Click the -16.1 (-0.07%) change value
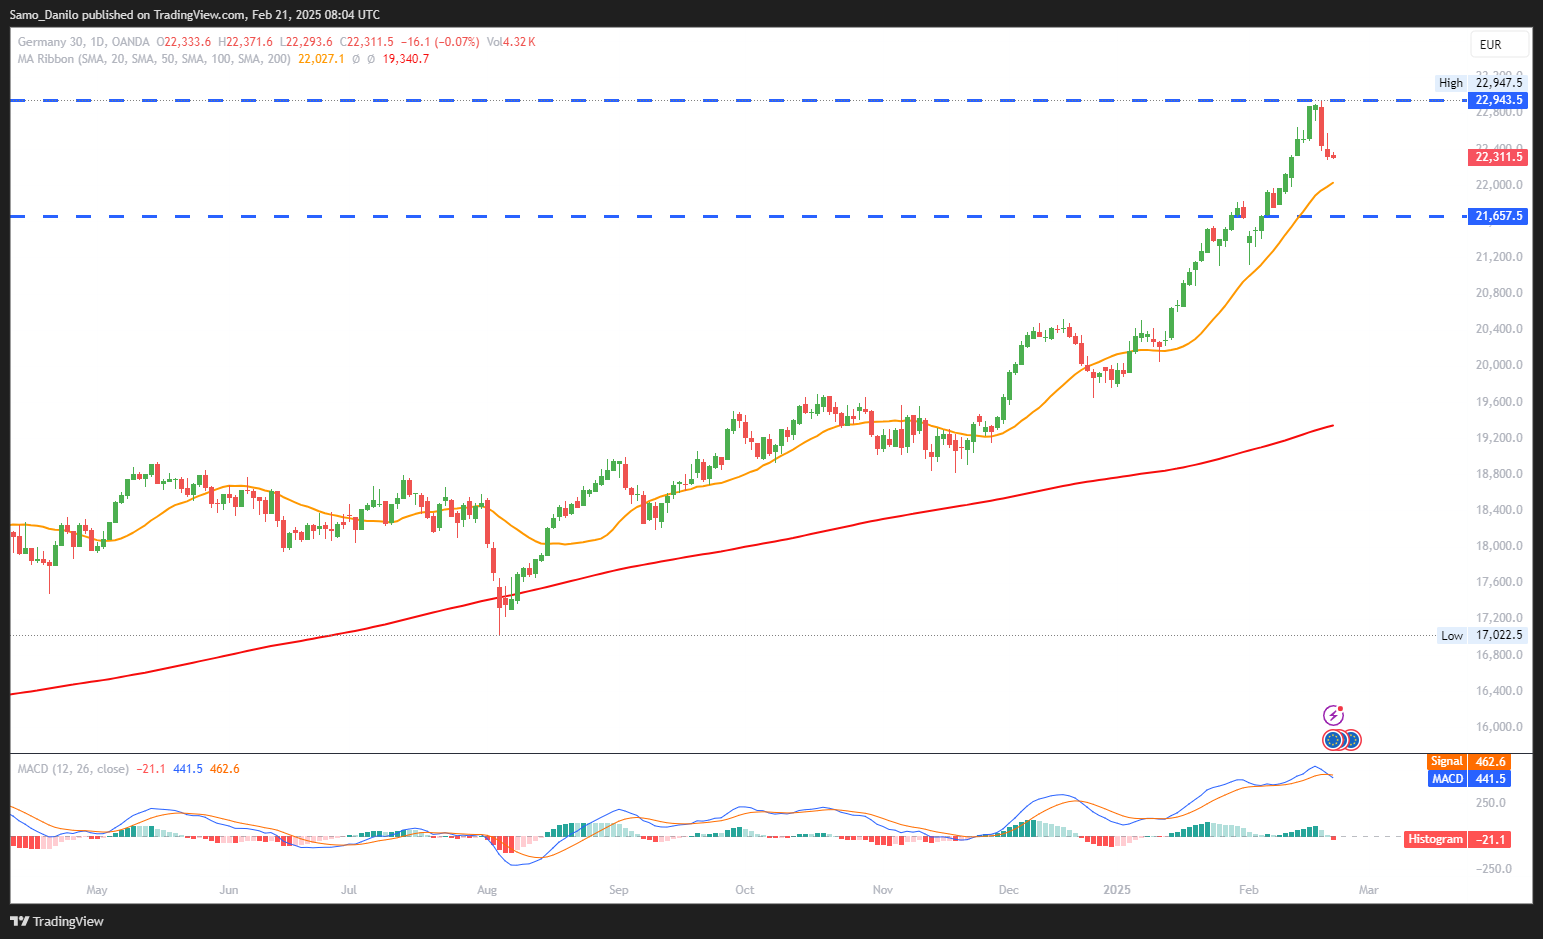The width and height of the screenshot is (1543, 939). pyautogui.click(x=440, y=42)
